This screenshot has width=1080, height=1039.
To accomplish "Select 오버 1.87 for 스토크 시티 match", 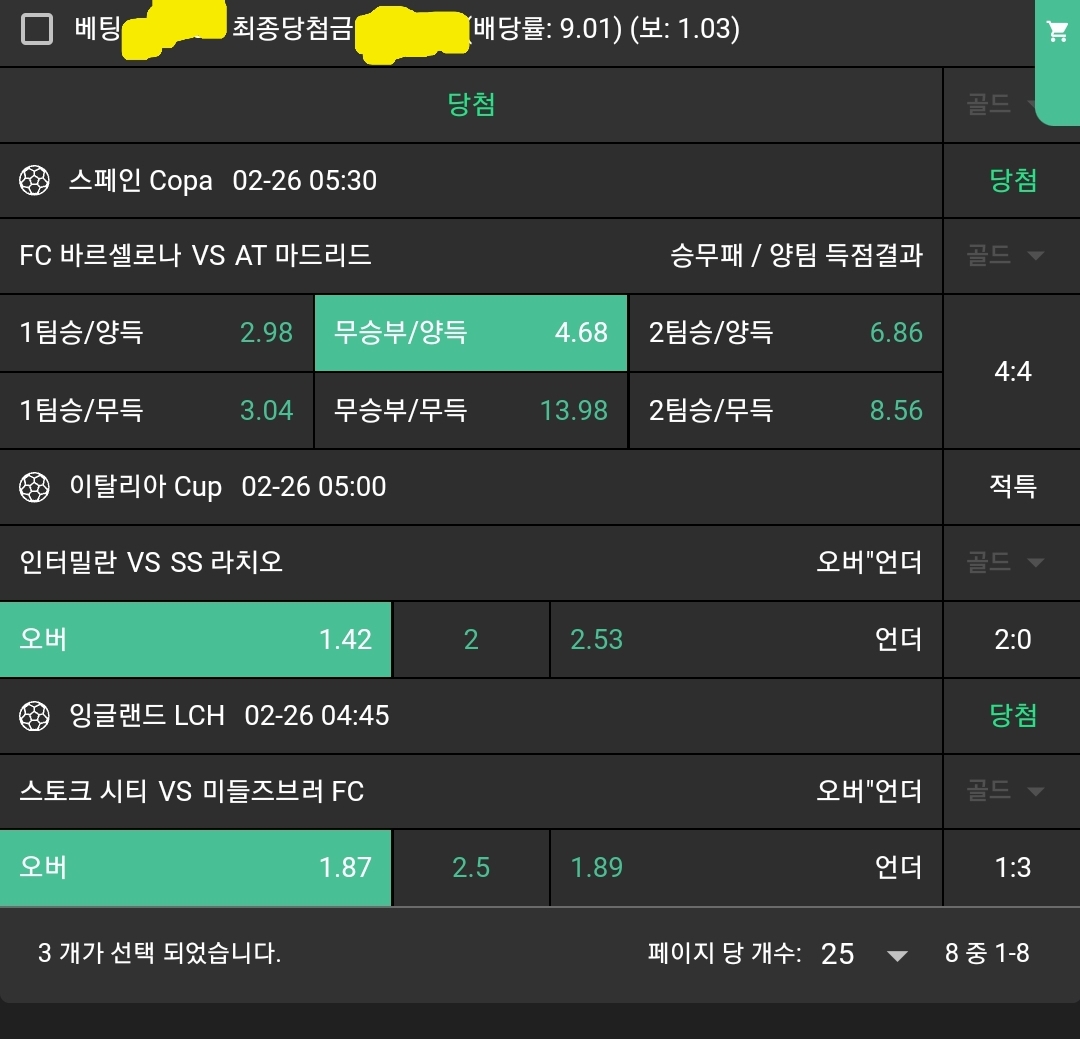I will (196, 868).
